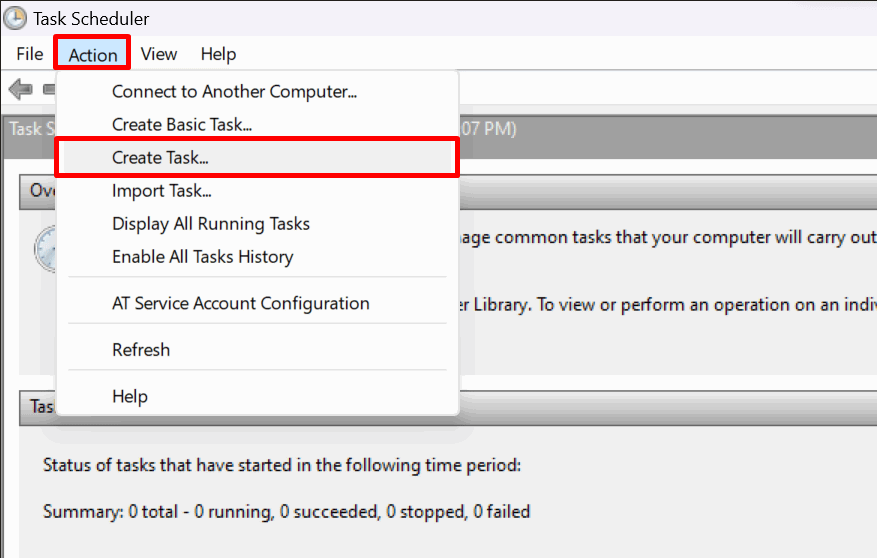Click the clock icon in Overview panel

point(45,249)
